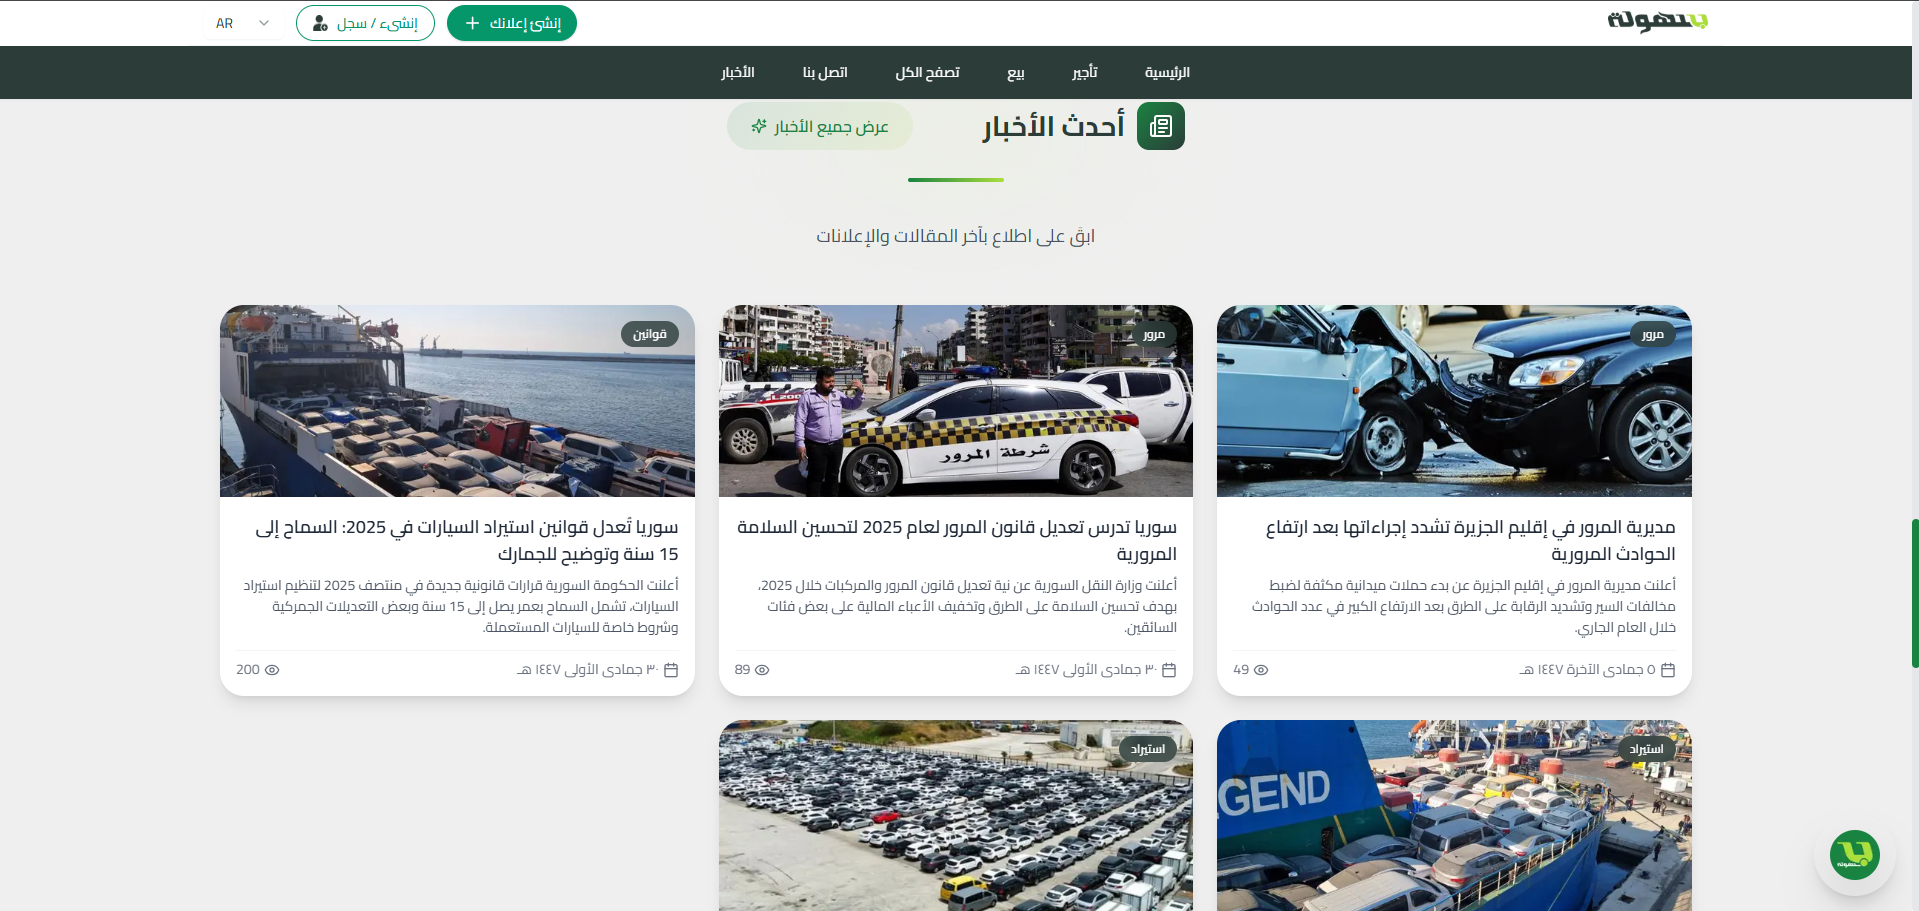Open the AR language dropdown
Image resolution: width=1919 pixels, height=911 pixels.
point(243,23)
